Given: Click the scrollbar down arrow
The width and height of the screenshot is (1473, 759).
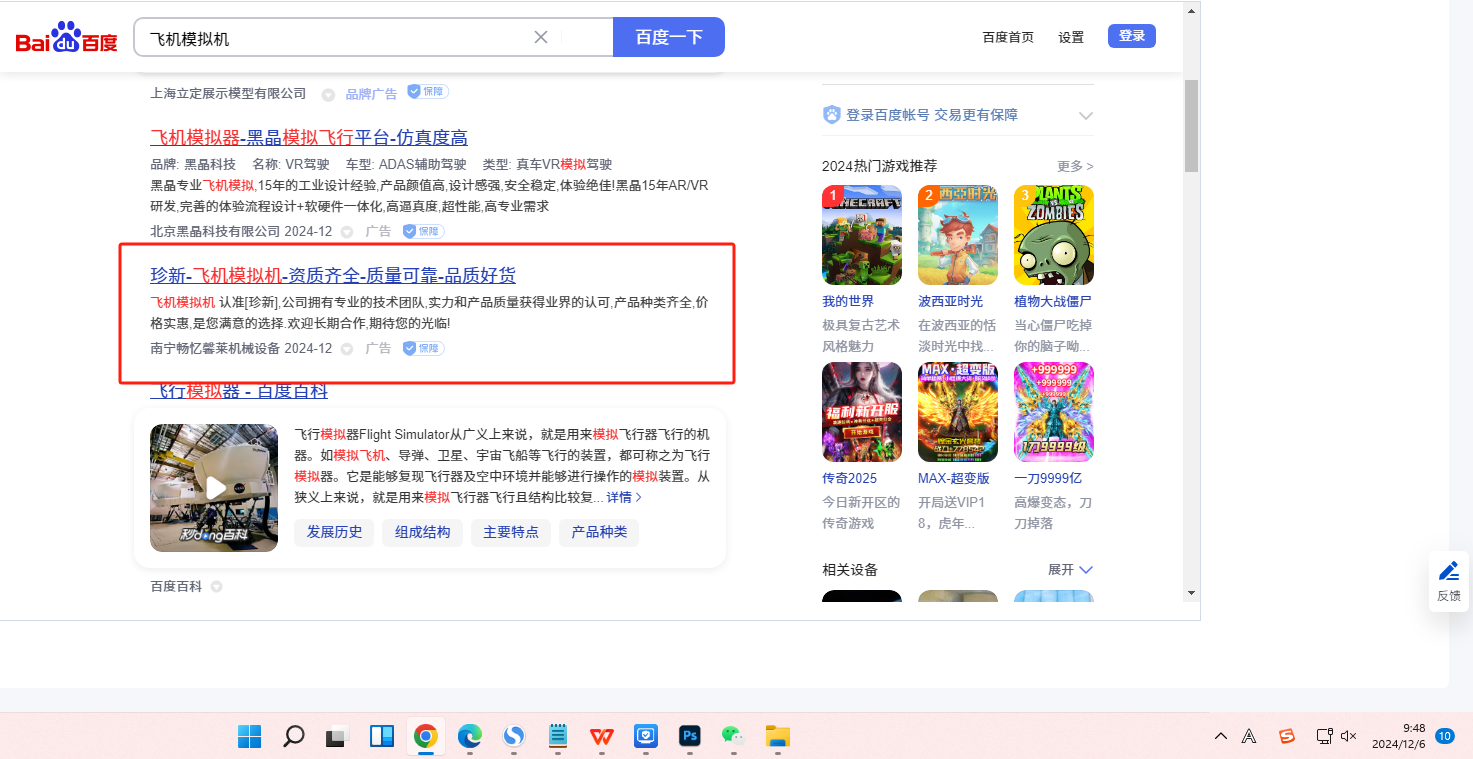Looking at the screenshot, I should pyautogui.click(x=1191, y=592).
